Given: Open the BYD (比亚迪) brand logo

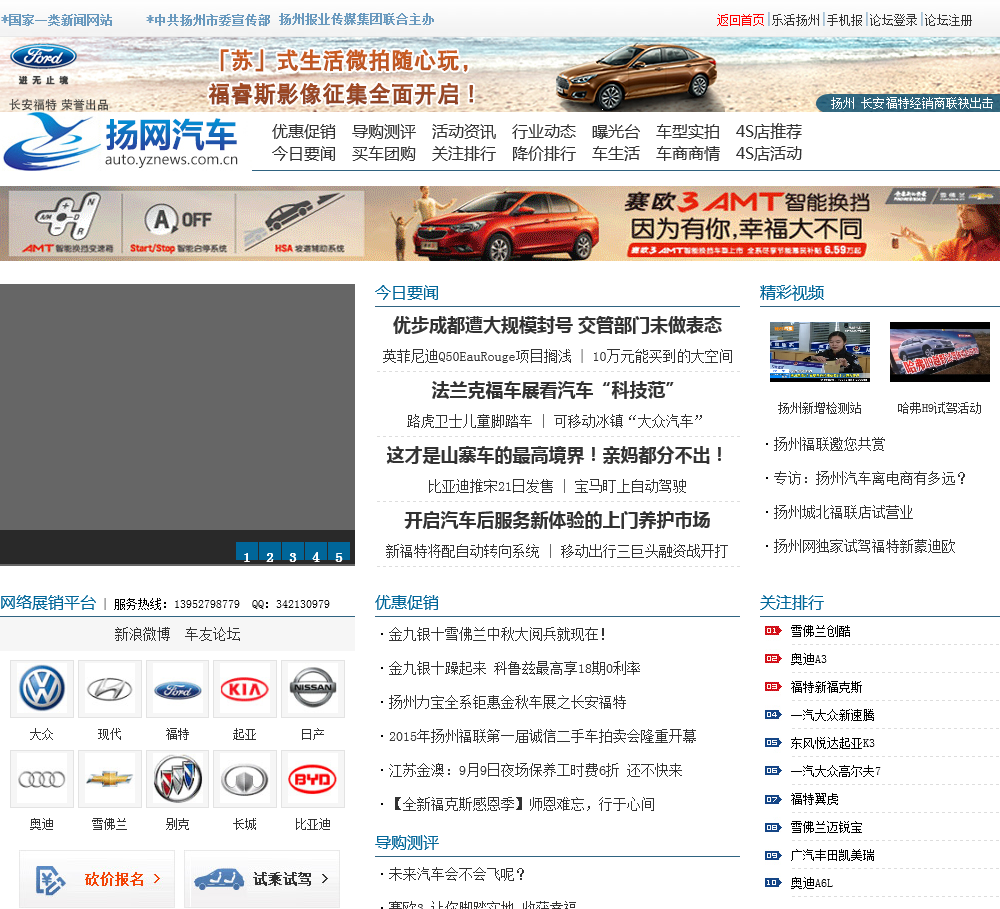Looking at the screenshot, I should point(312,779).
